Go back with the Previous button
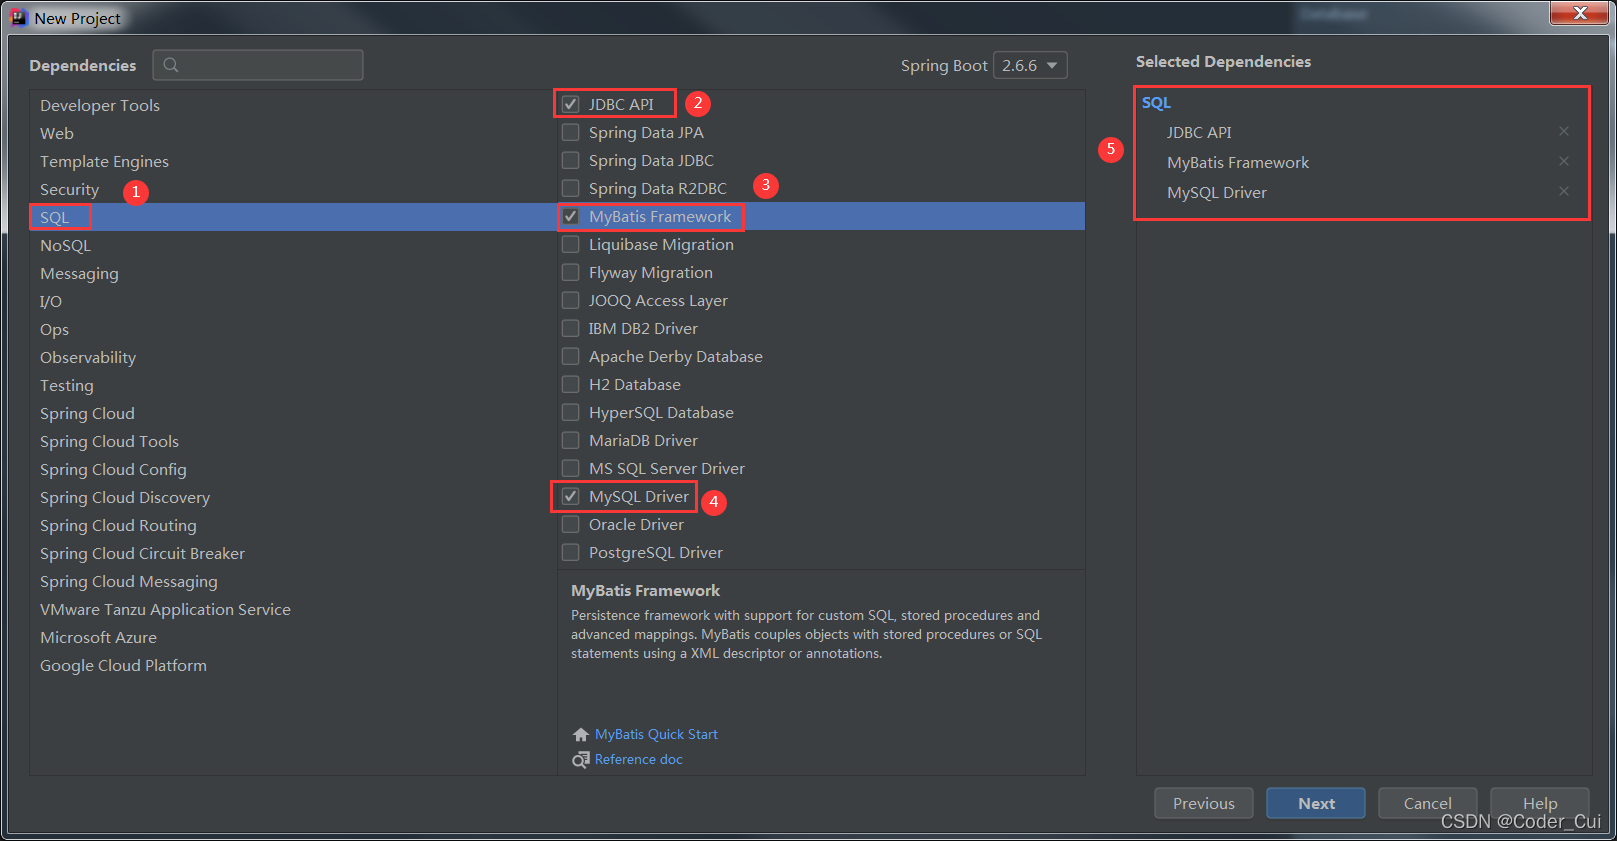The width and height of the screenshot is (1617, 841). (x=1203, y=803)
